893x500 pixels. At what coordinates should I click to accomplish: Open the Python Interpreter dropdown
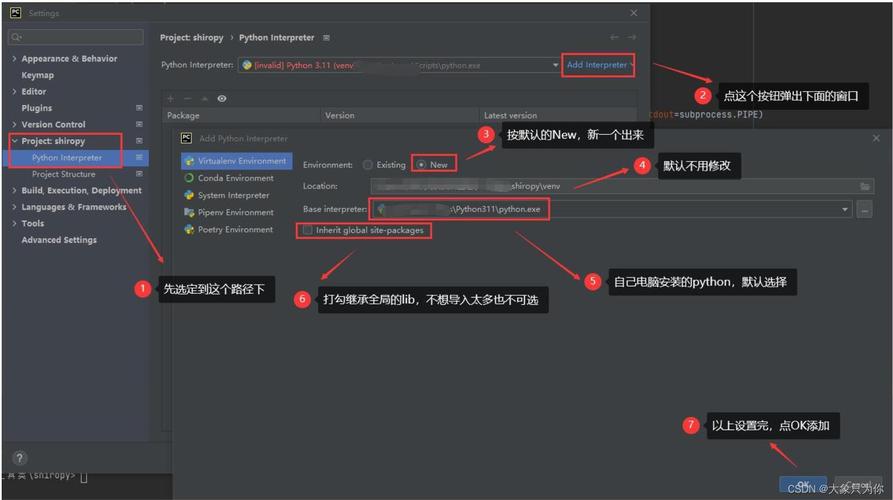tap(555, 65)
